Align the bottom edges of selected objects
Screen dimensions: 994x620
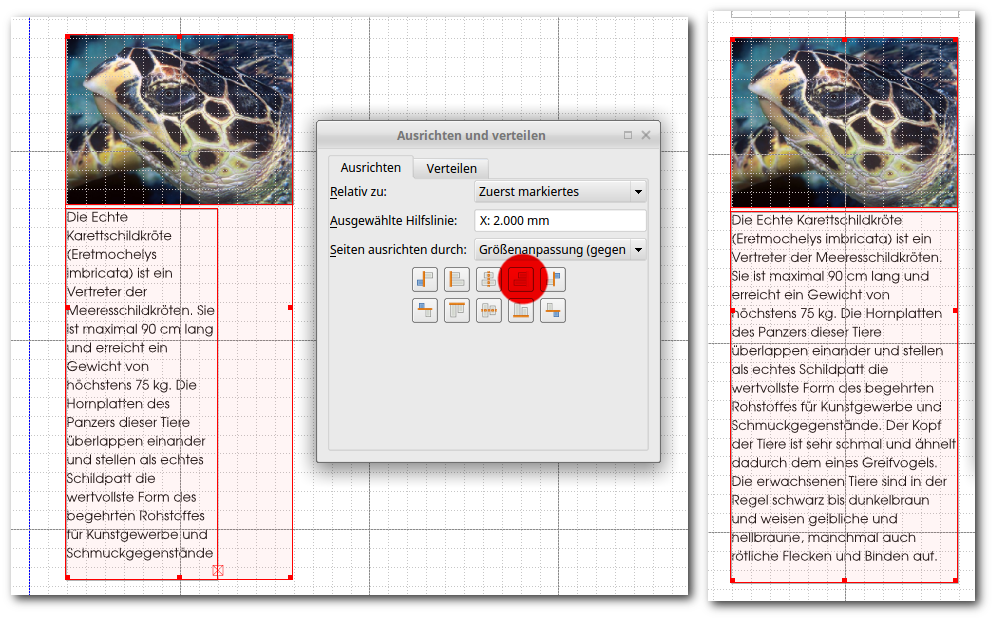coord(521,311)
